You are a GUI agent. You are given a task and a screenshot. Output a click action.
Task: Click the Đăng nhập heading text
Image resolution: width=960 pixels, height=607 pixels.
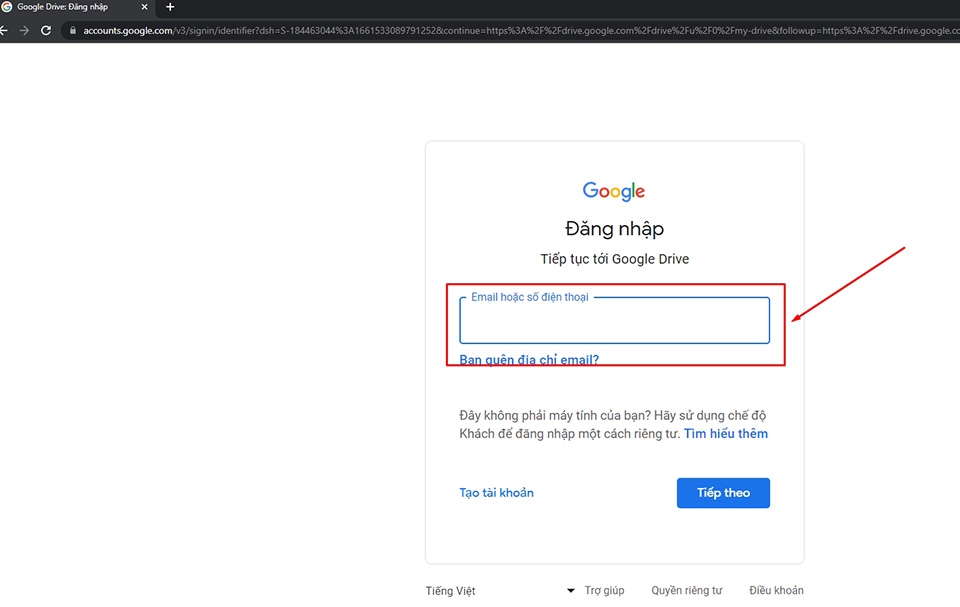pos(614,228)
